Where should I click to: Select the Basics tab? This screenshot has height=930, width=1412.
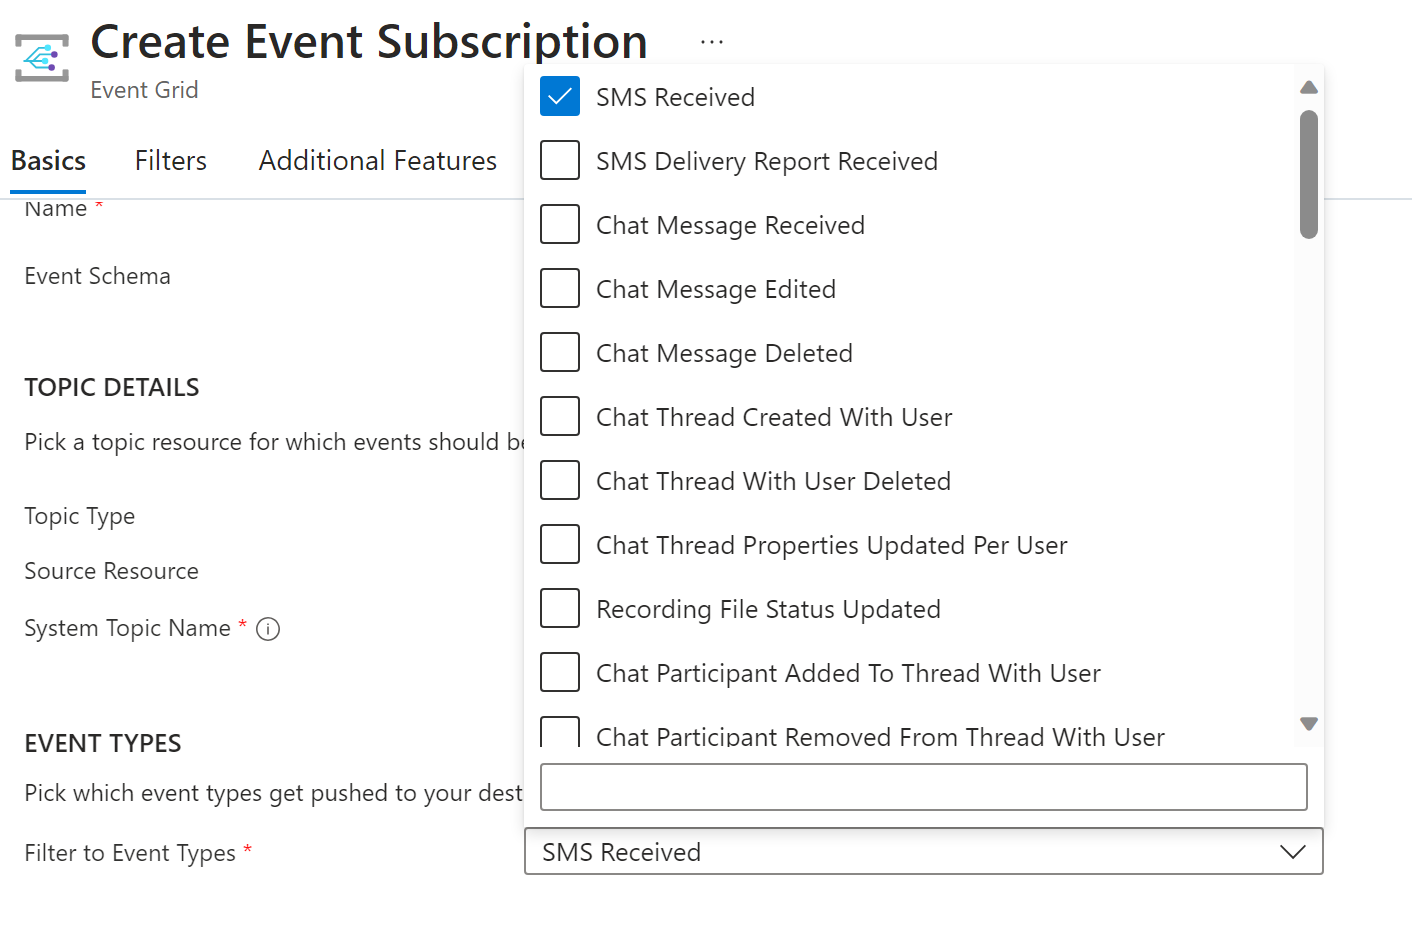pos(47,160)
